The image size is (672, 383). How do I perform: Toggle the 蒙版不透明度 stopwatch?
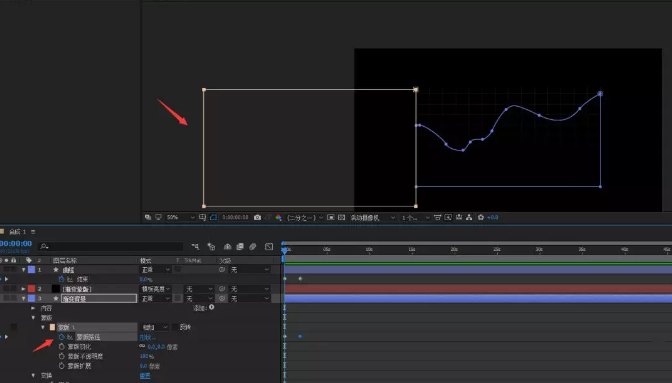[x=62, y=356]
